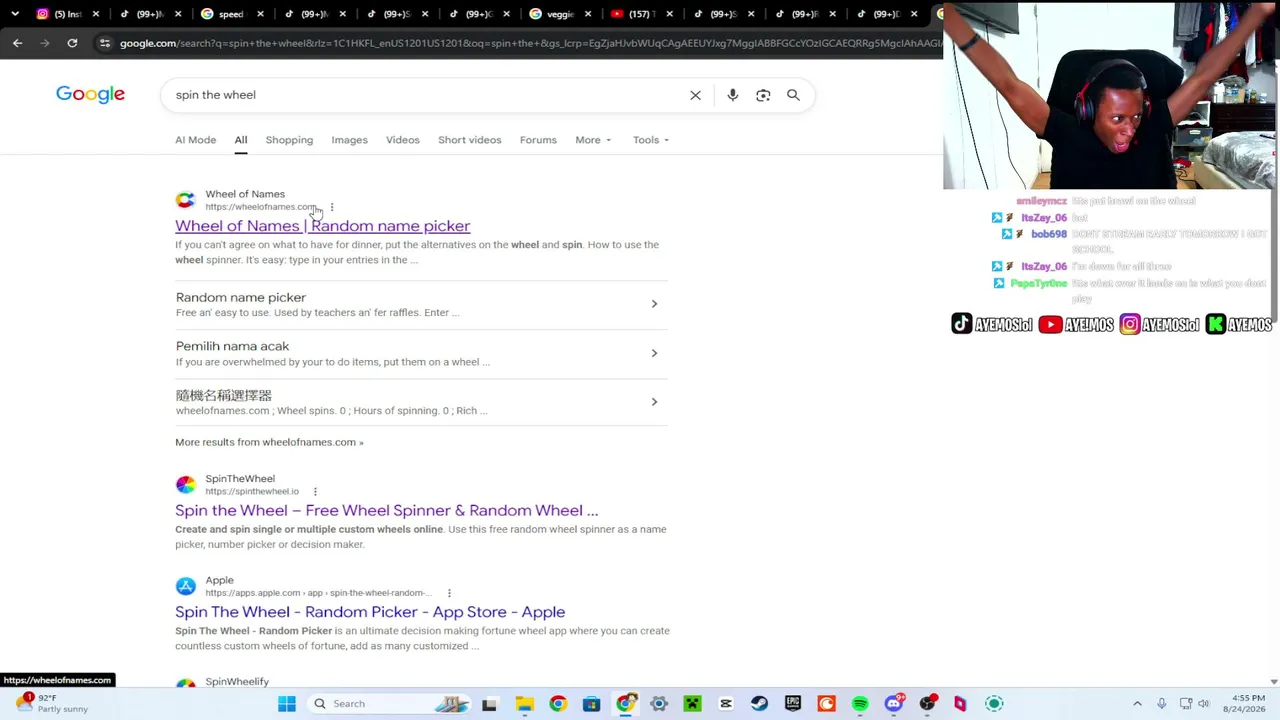Open CapCut from the taskbar

726,704
